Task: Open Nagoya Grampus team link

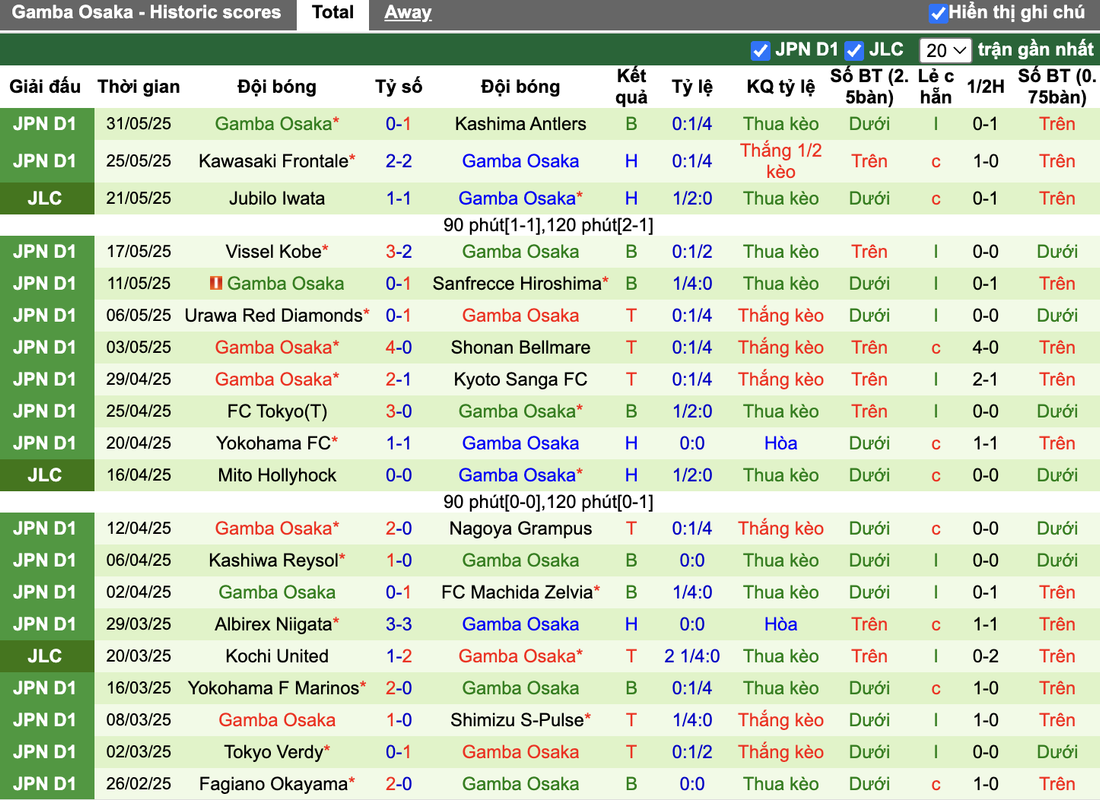Action: 520,528
